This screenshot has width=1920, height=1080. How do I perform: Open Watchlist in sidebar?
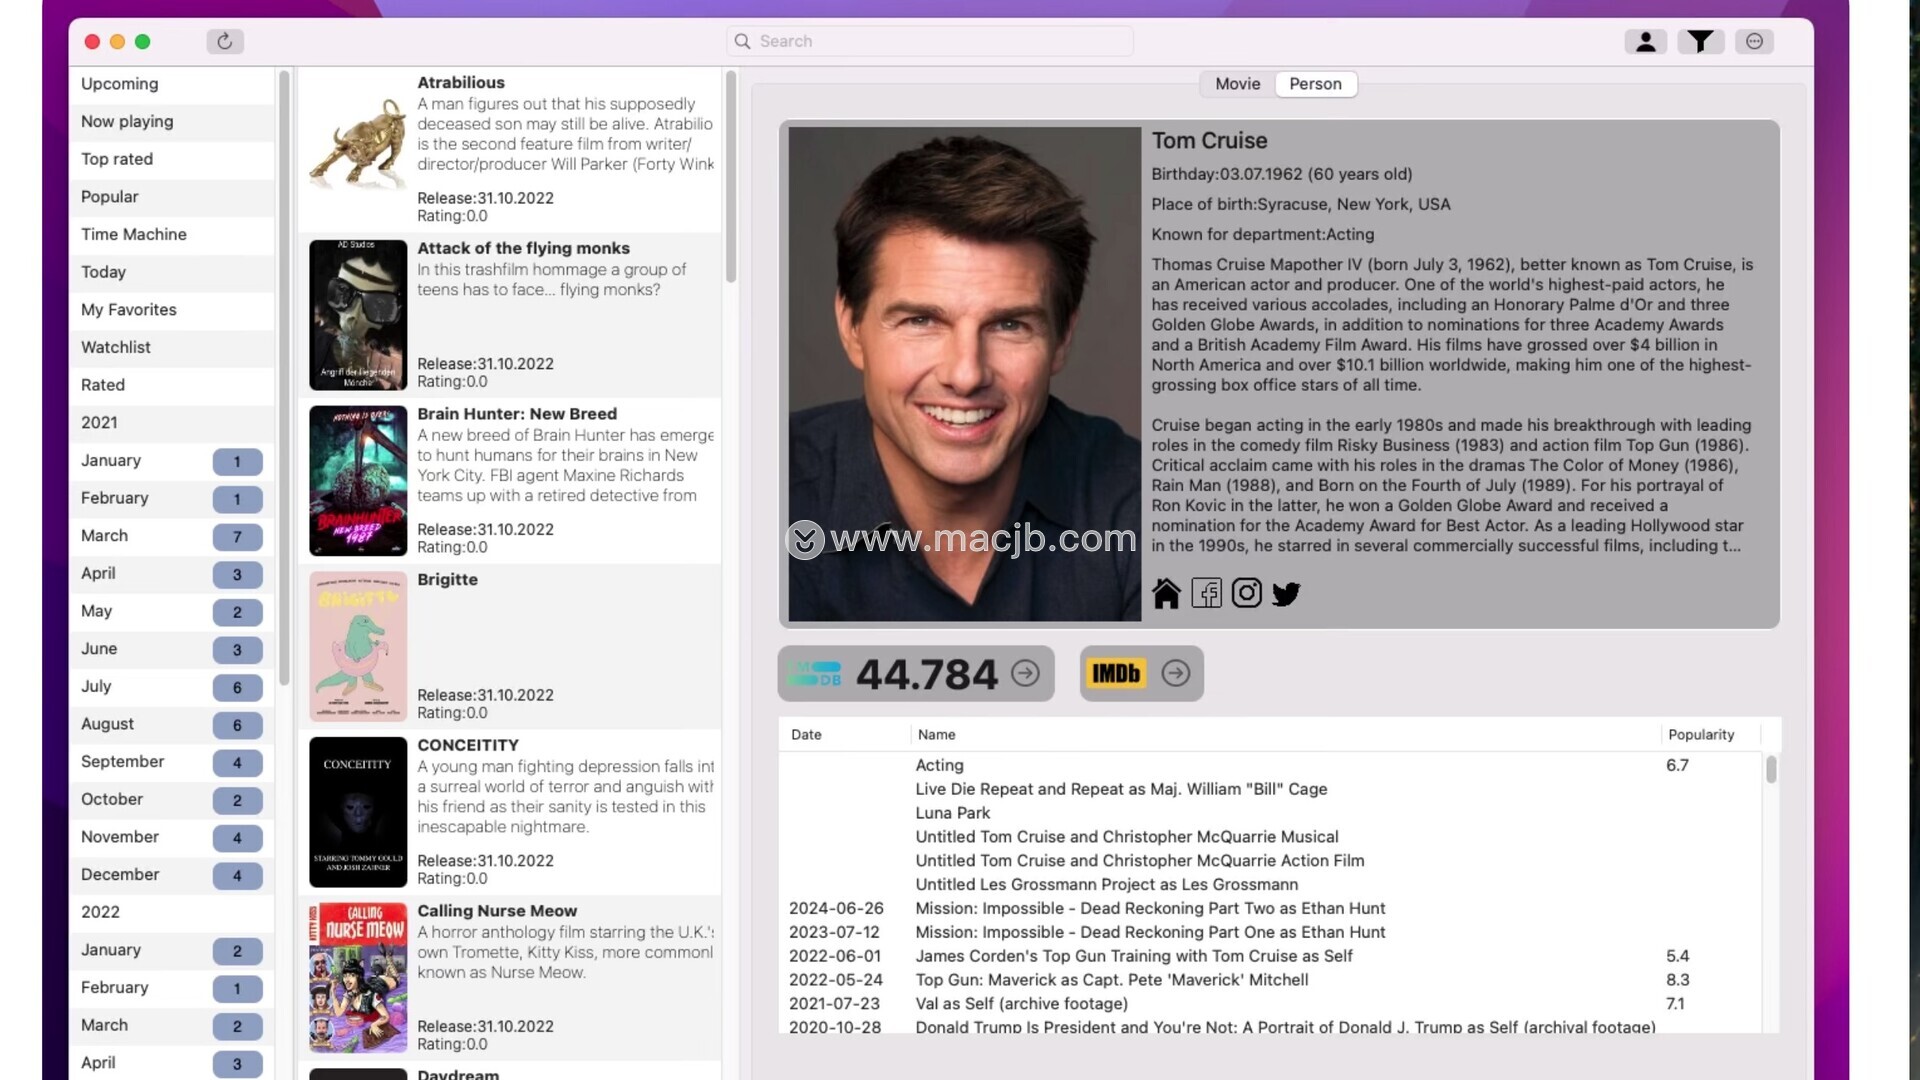[x=172, y=347]
